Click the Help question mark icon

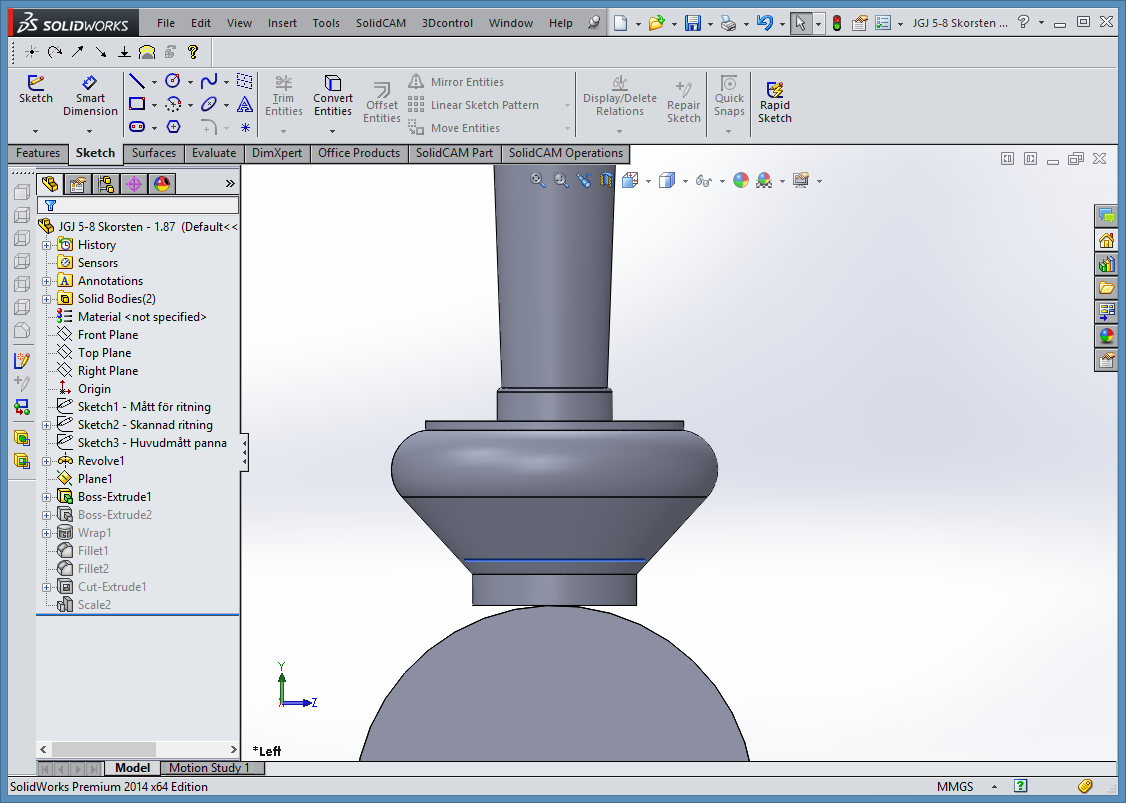1023,23
